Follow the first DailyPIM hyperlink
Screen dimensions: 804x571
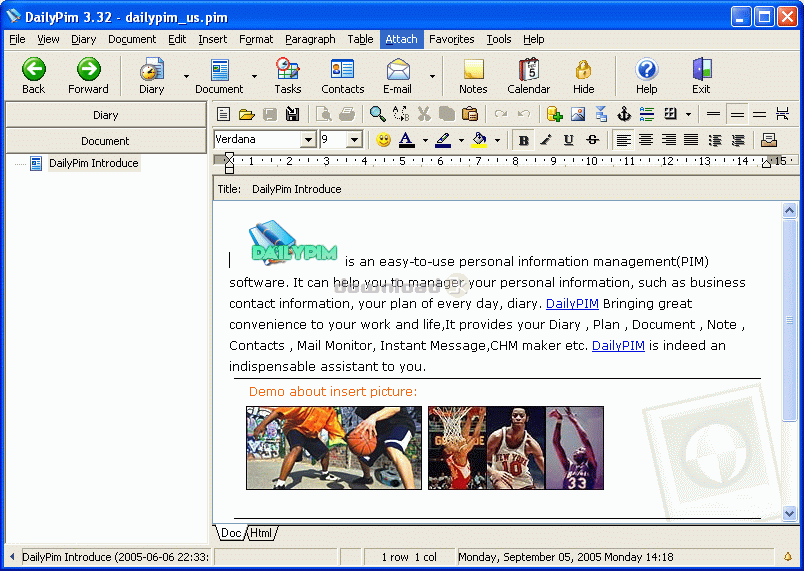click(x=572, y=303)
